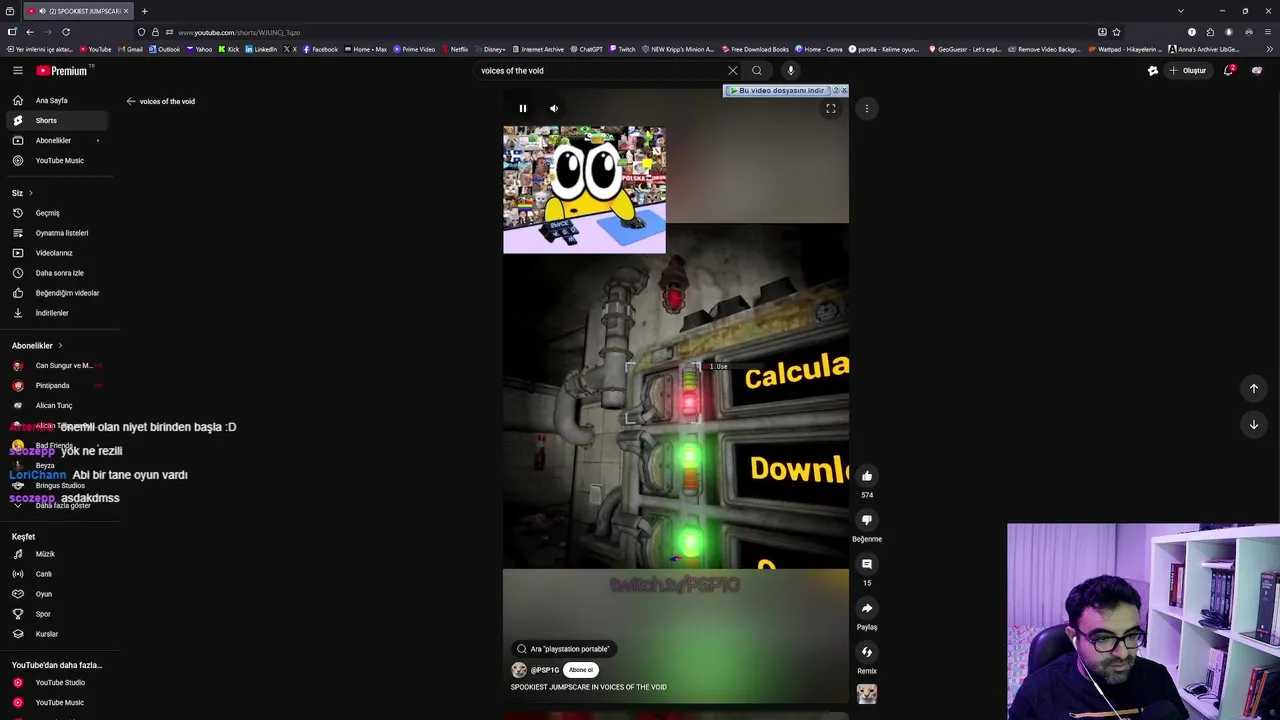1280x720 pixels.
Task: Open Müzik under Keşfet
Action: 57,554
